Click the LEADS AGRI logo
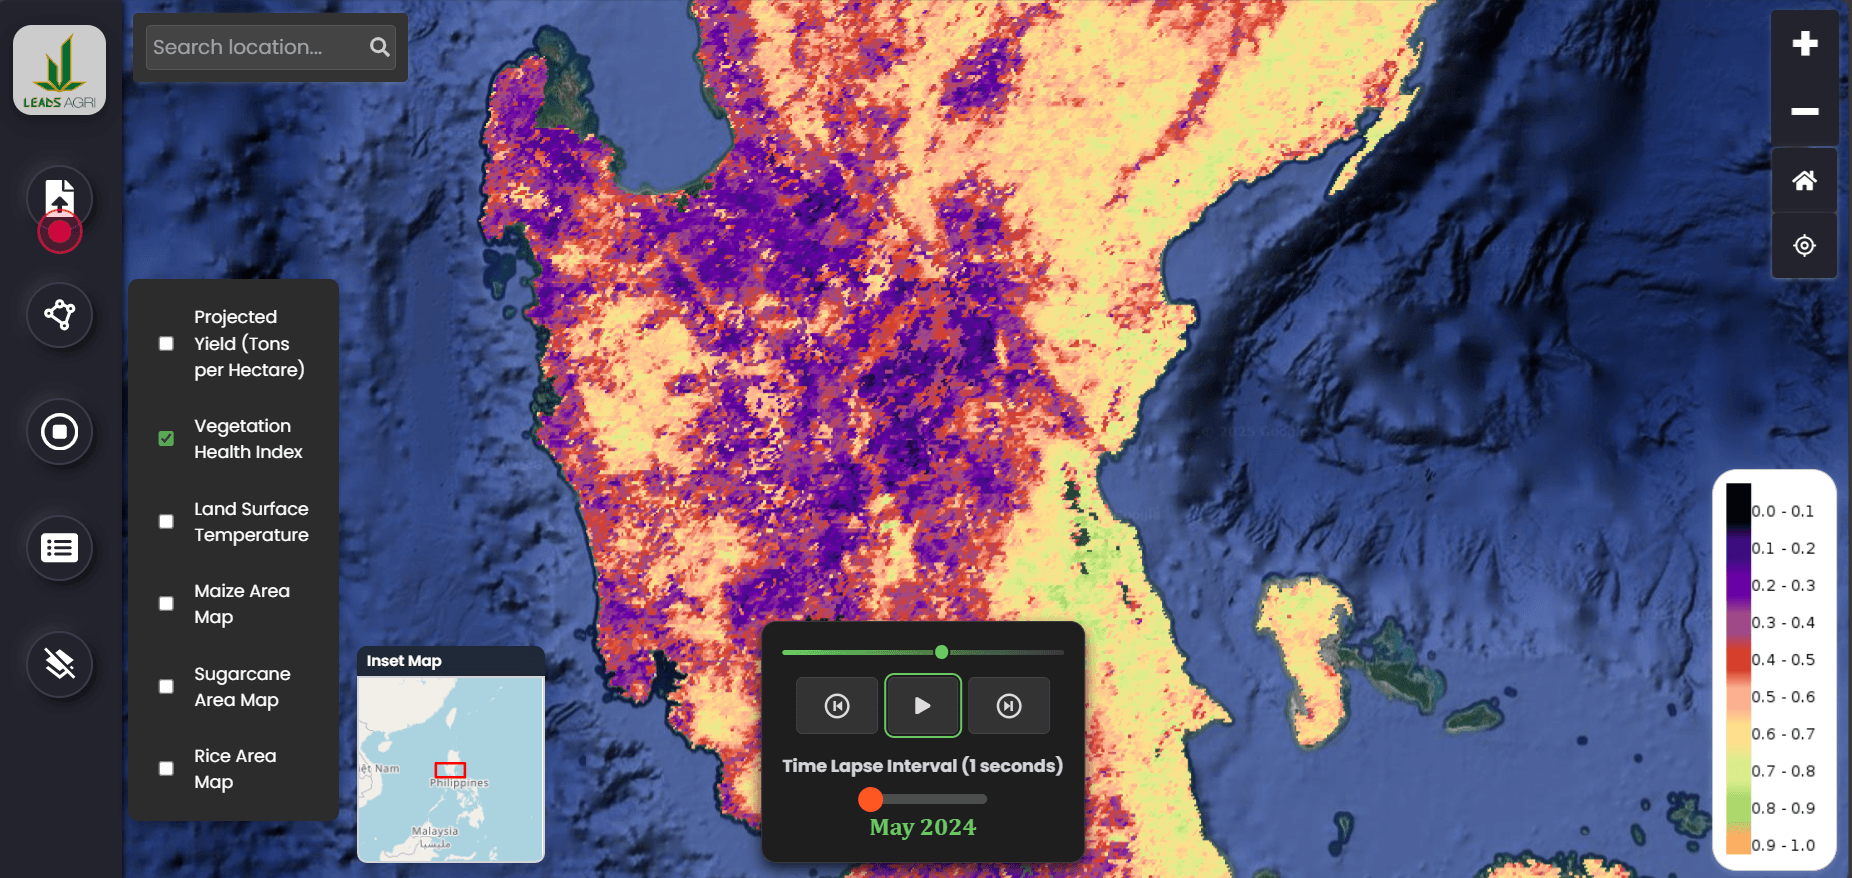The height and width of the screenshot is (878, 1852). (59, 70)
